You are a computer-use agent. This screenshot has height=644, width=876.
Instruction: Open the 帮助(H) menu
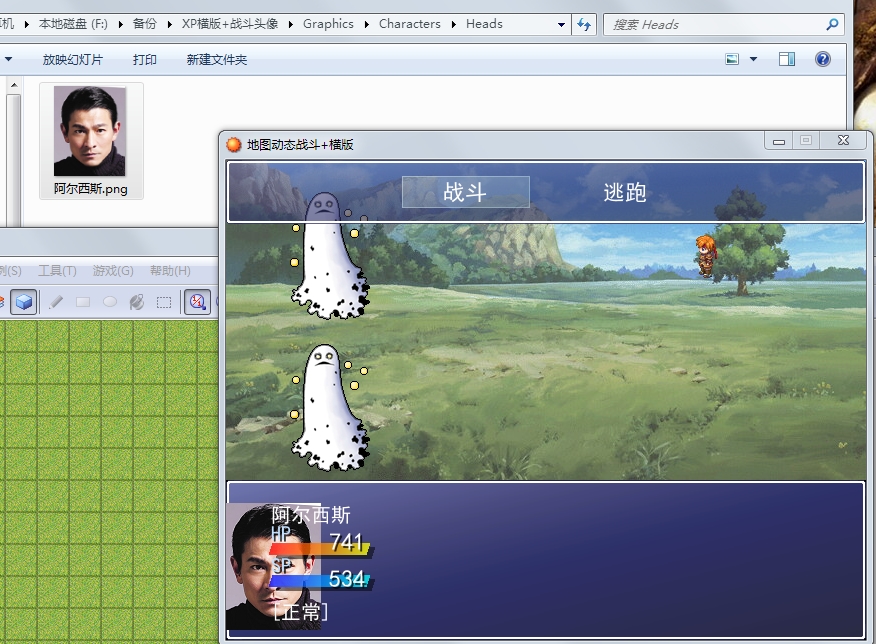tap(170, 271)
